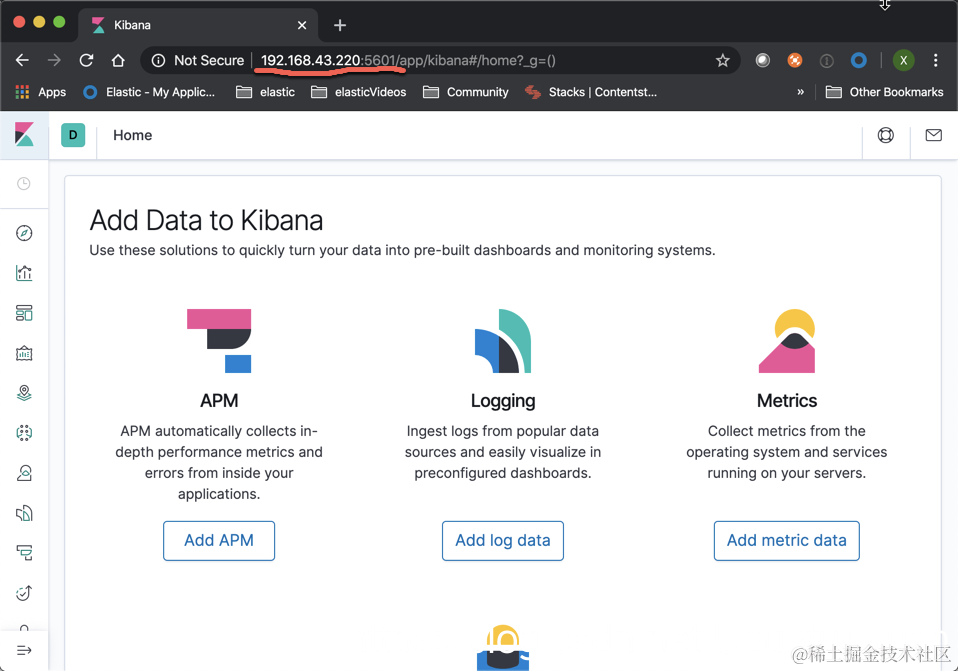Open Logs from the sidebar icon
The width and height of the screenshot is (958, 671).
click(24, 513)
